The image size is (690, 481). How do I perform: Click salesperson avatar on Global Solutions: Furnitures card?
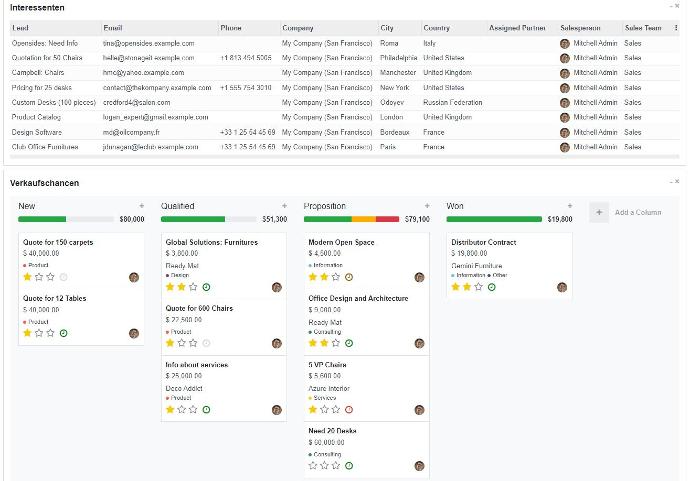pos(277,287)
